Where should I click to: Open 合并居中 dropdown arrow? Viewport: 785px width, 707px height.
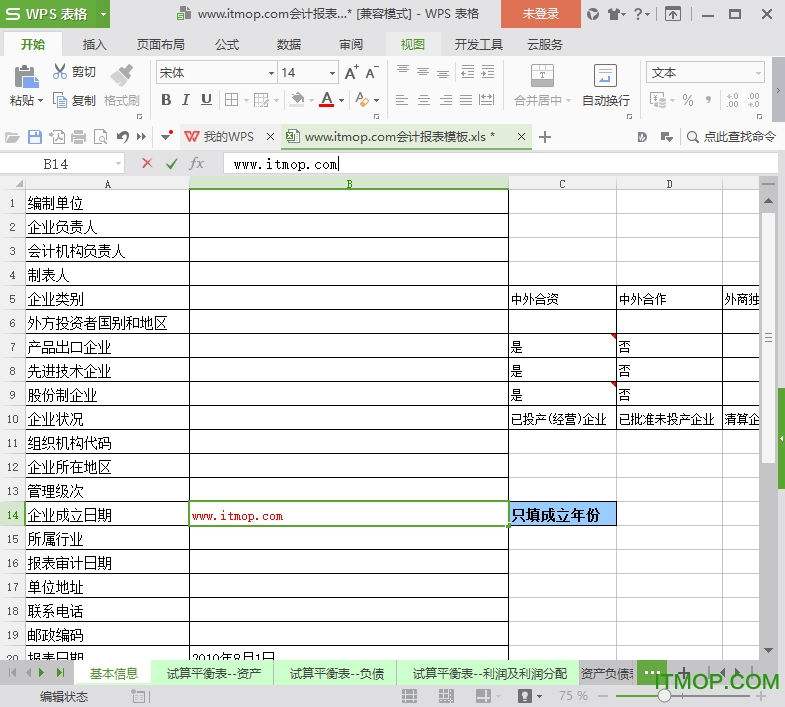point(568,101)
